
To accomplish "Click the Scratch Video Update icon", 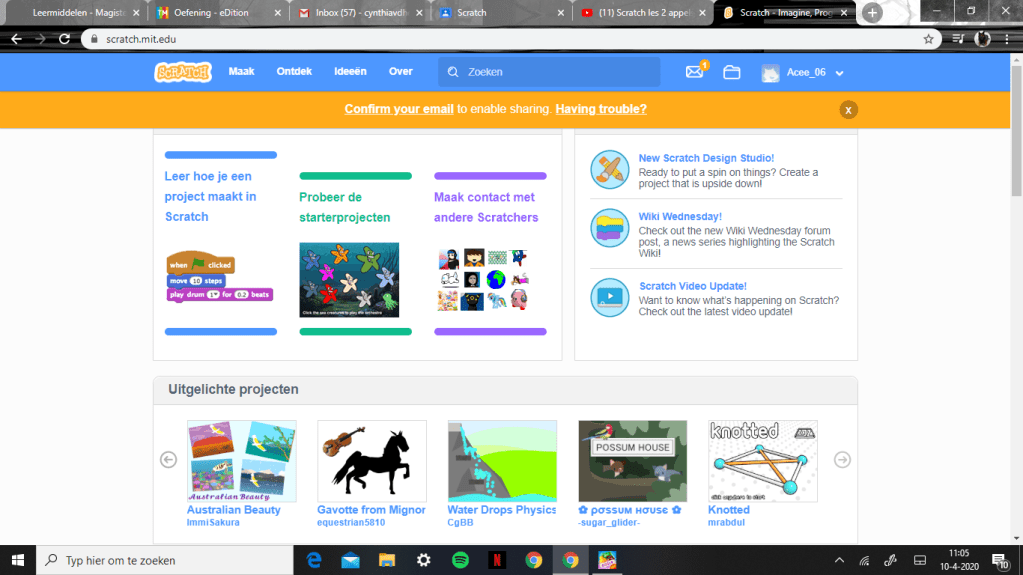I will point(609,297).
